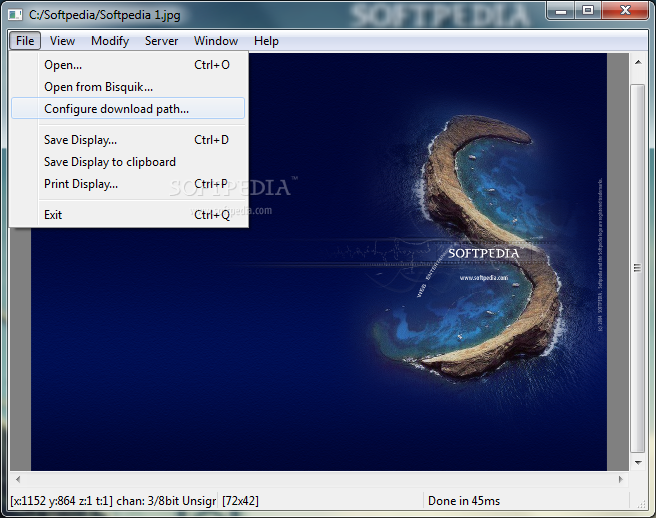
Task: Click the vertical scrollbar down arrow
Action: tap(638, 462)
